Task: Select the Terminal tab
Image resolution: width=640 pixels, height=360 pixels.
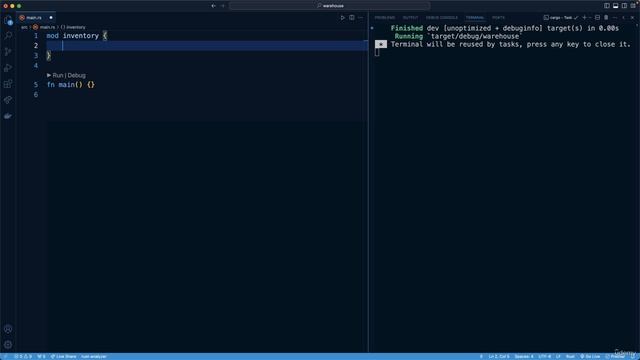Action: coord(475,18)
